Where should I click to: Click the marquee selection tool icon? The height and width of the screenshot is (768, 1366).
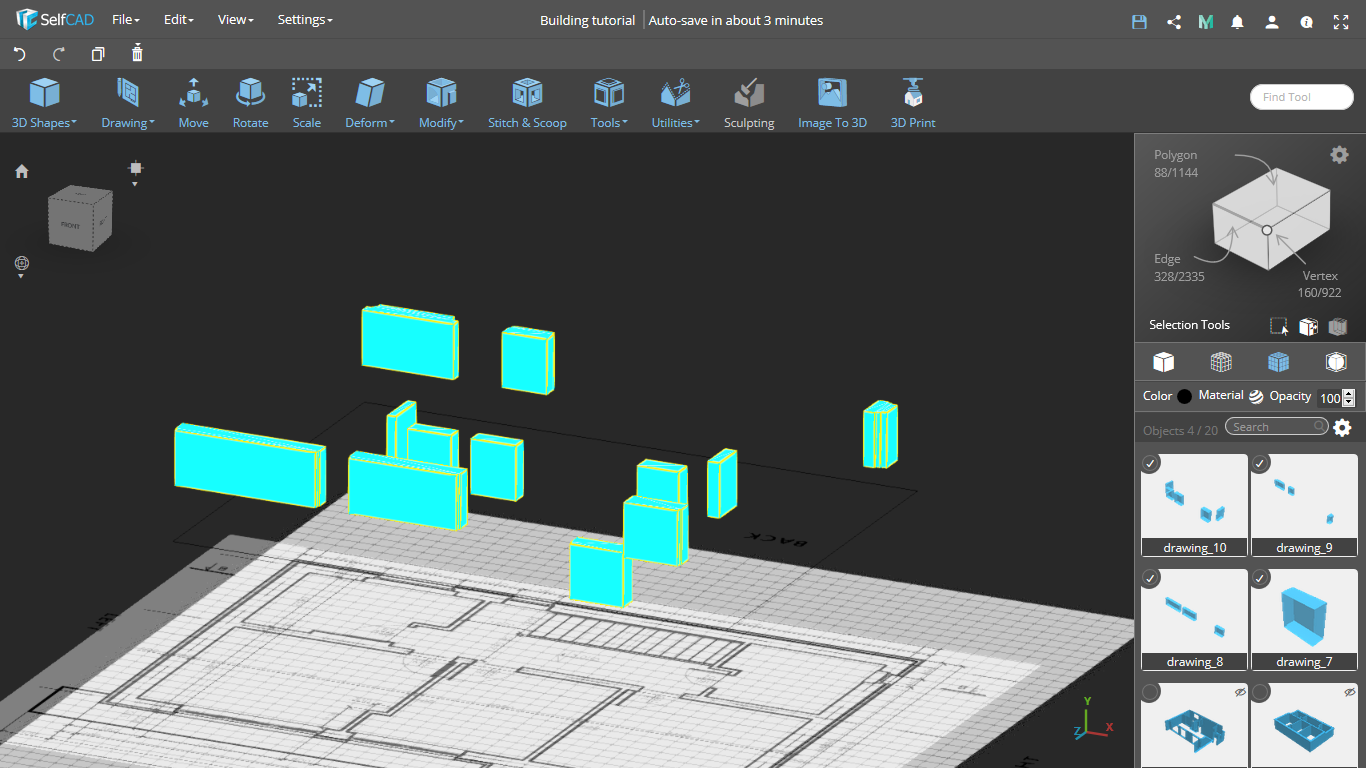(x=1279, y=326)
